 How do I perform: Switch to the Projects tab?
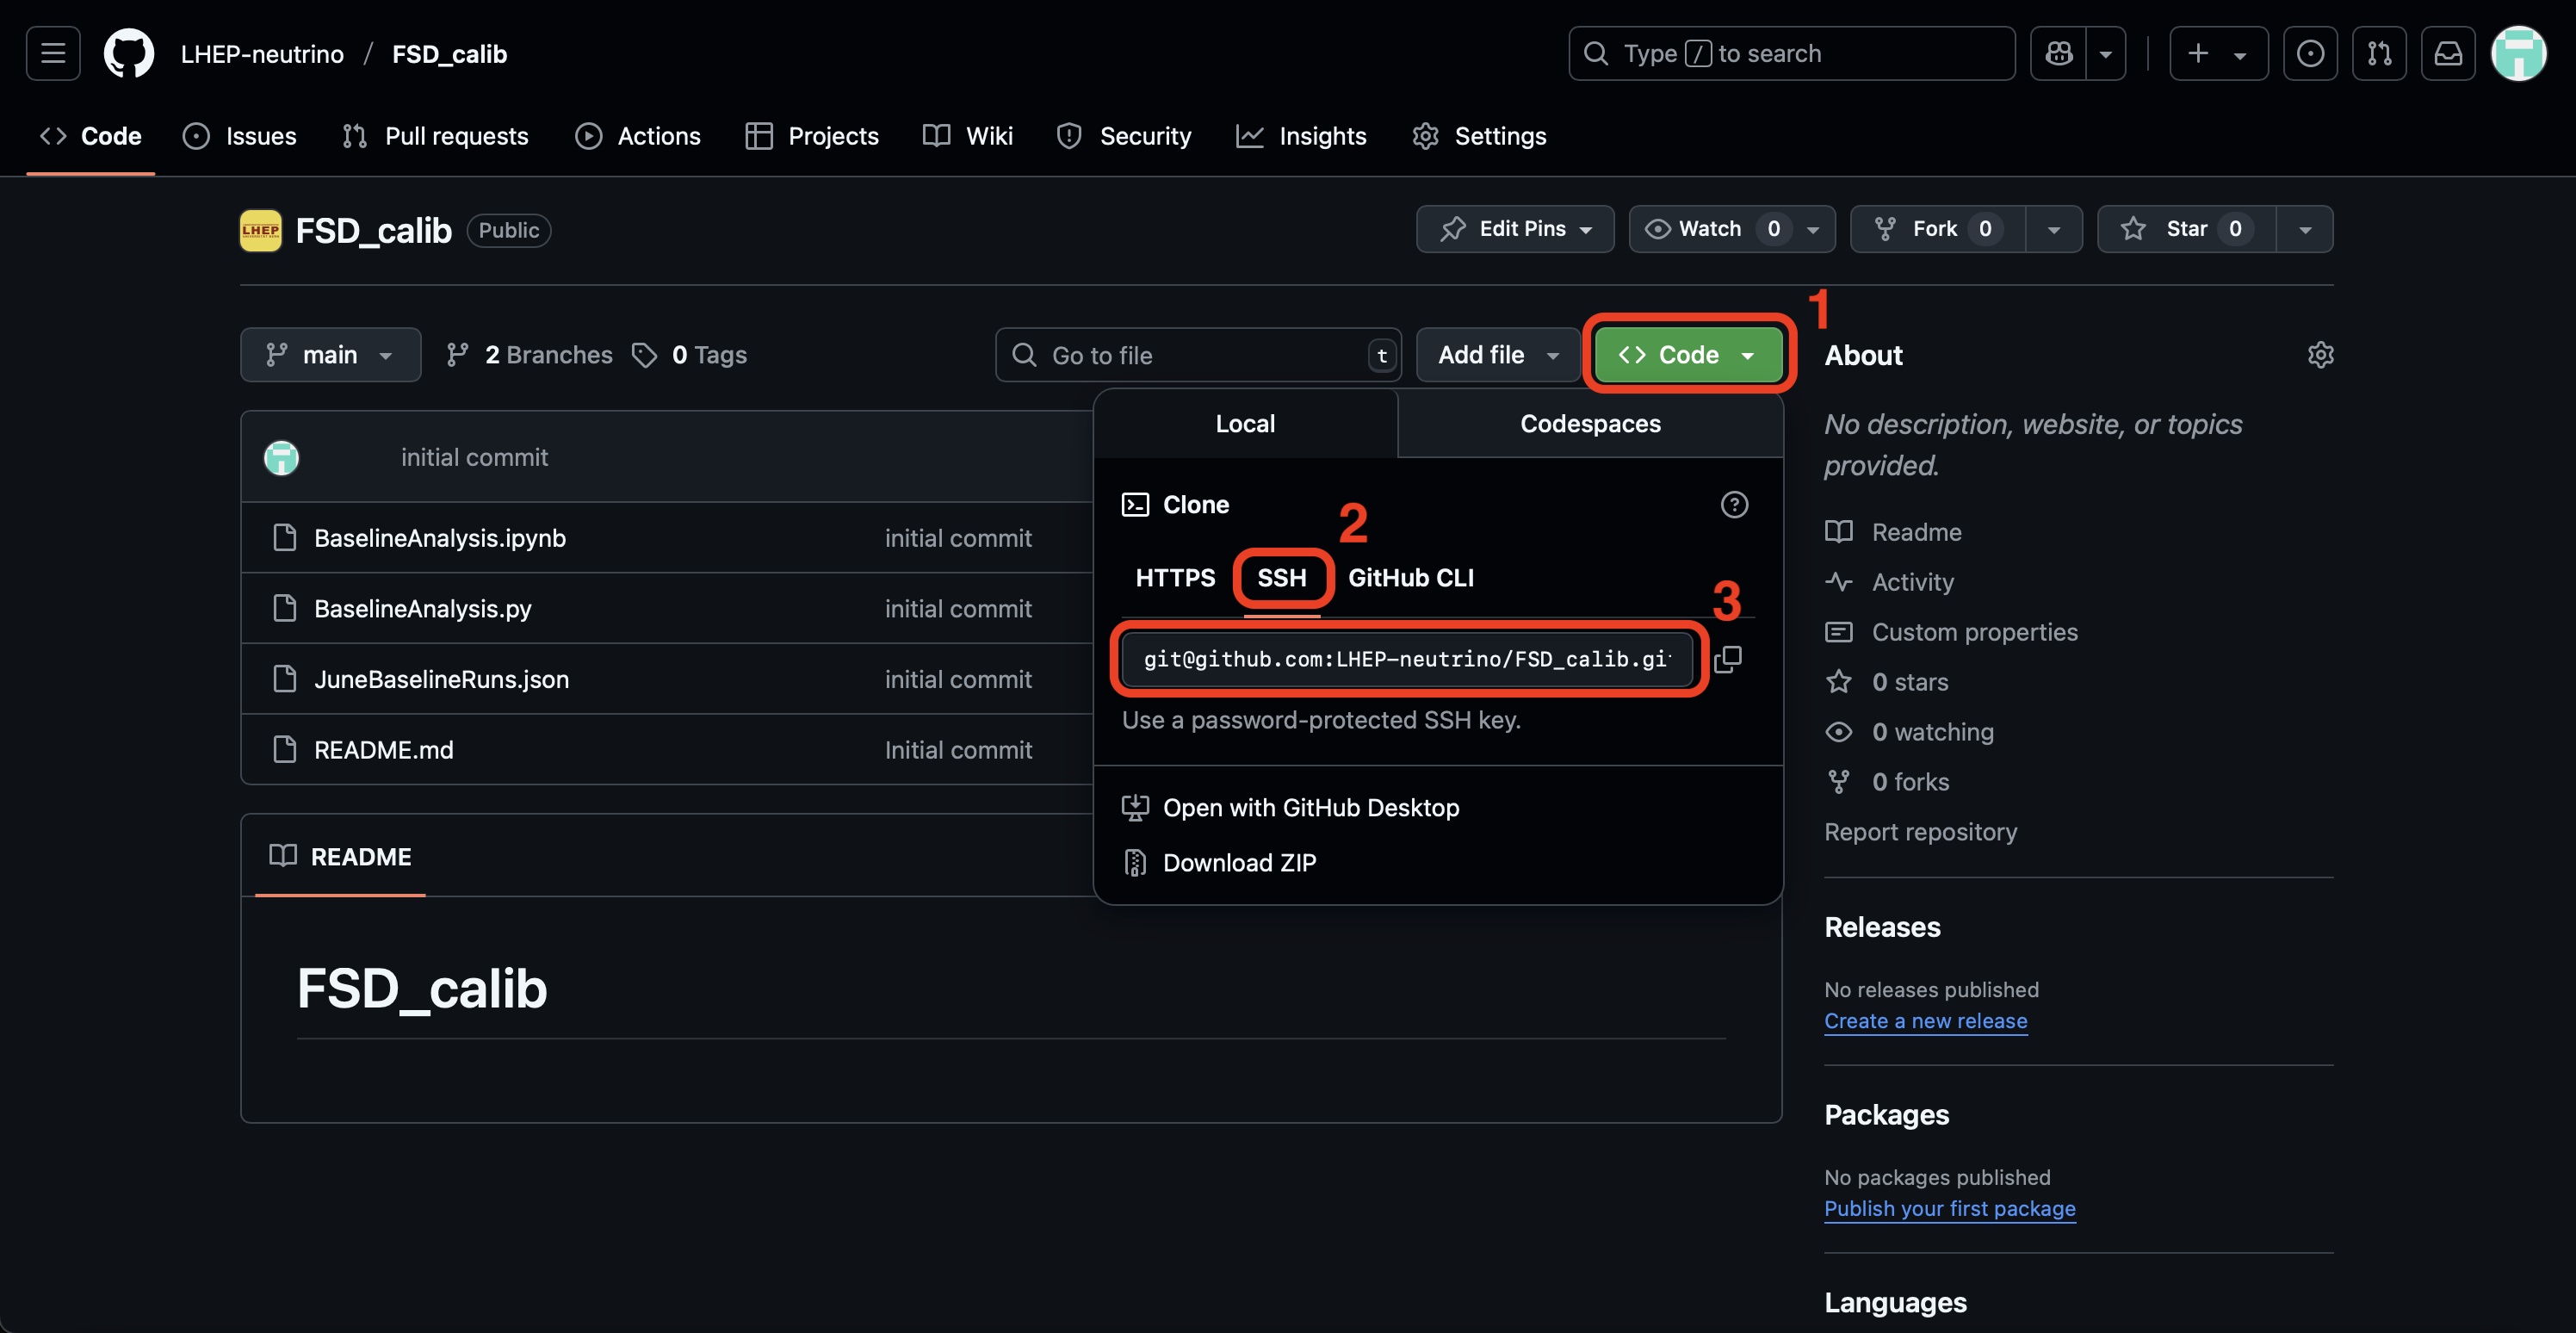tap(812, 136)
